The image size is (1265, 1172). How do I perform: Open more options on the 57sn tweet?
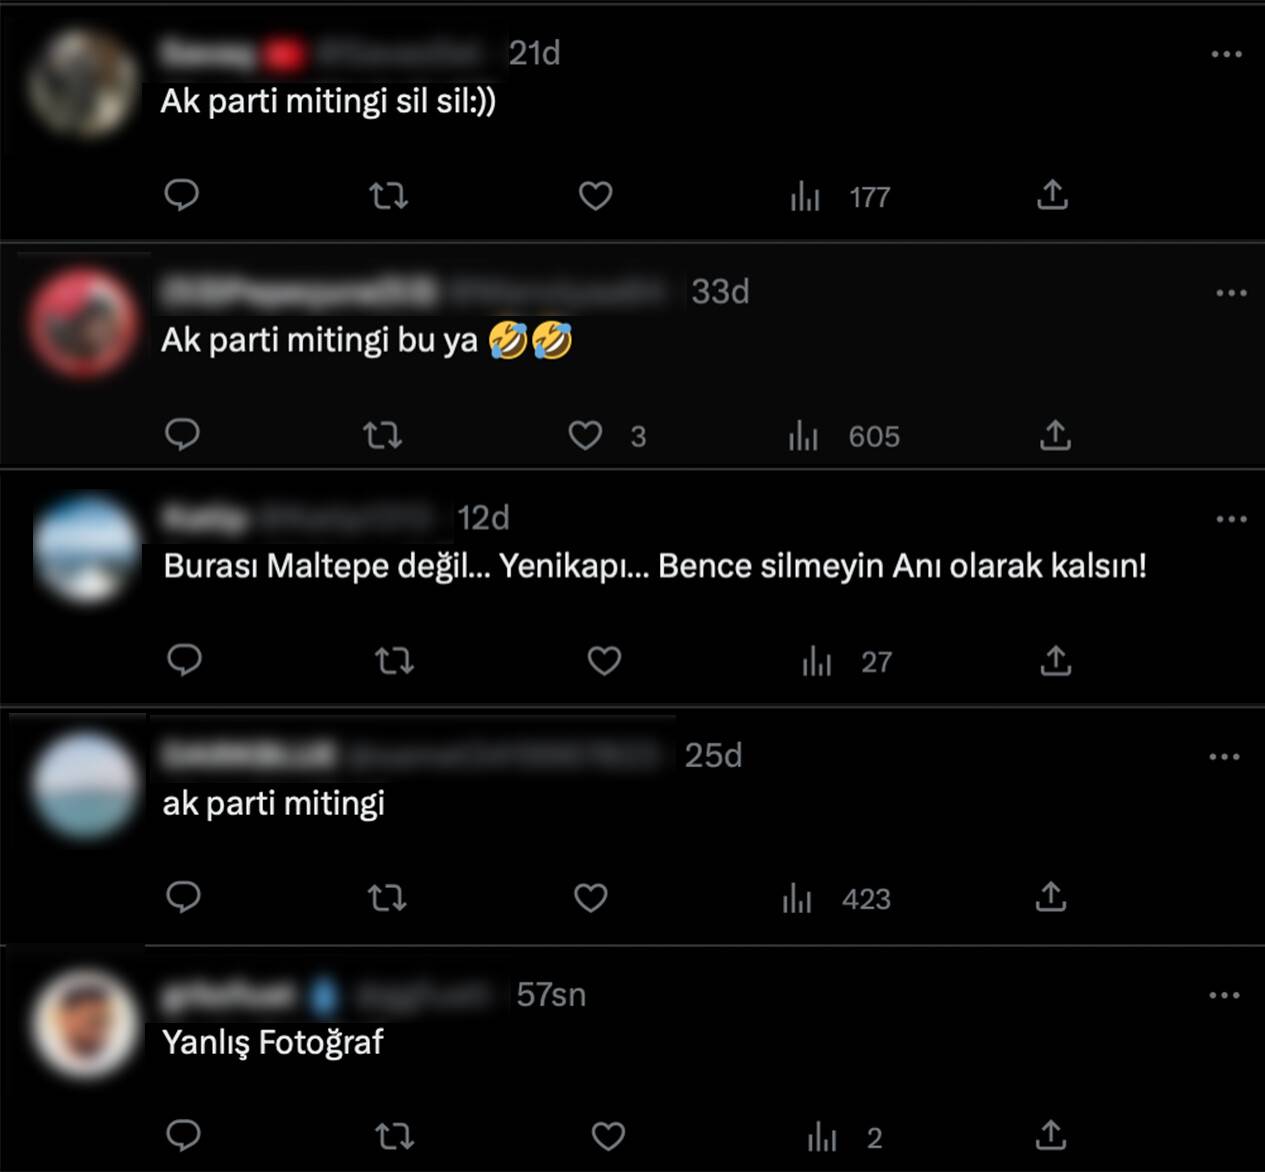point(1224,995)
